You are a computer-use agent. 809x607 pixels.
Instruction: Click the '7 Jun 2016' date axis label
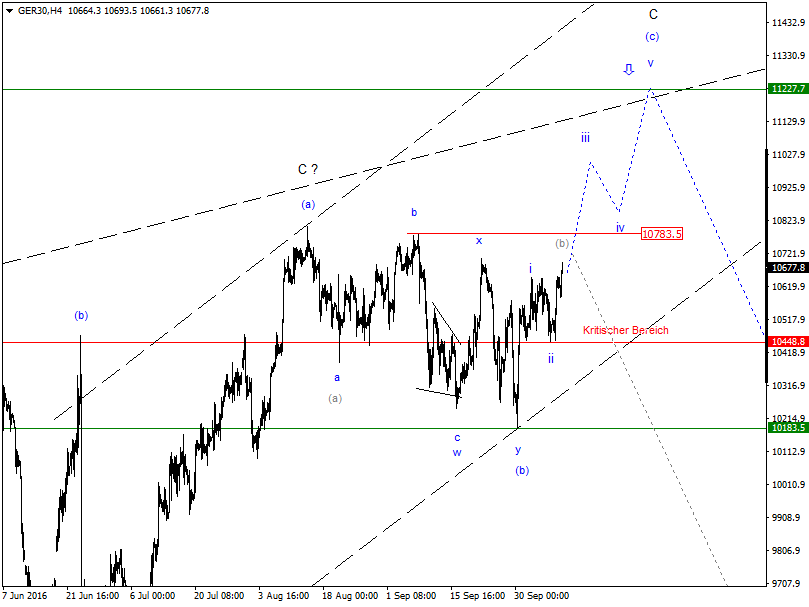[x=24, y=595]
